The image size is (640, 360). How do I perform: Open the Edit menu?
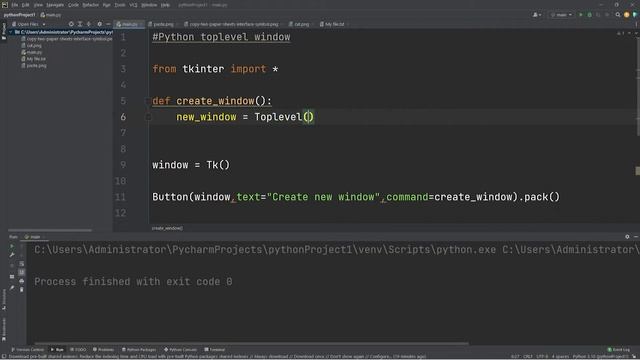(25, 5)
